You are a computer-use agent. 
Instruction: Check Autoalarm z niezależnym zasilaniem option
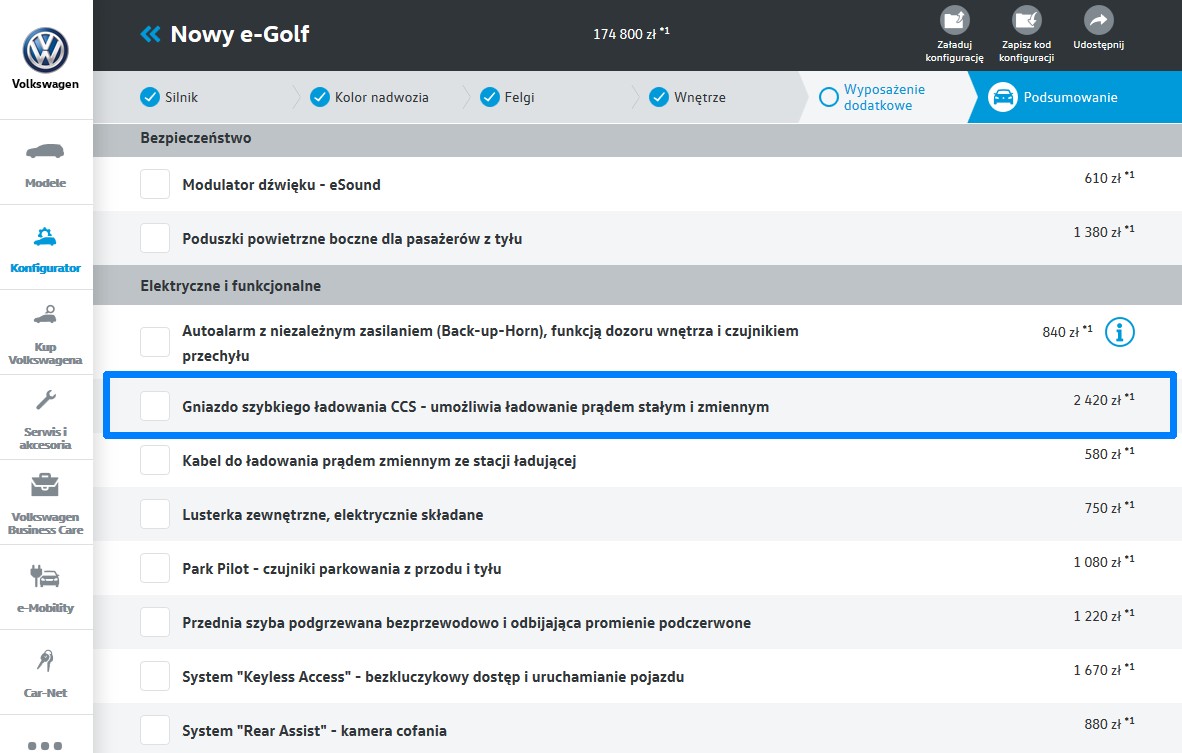155,341
